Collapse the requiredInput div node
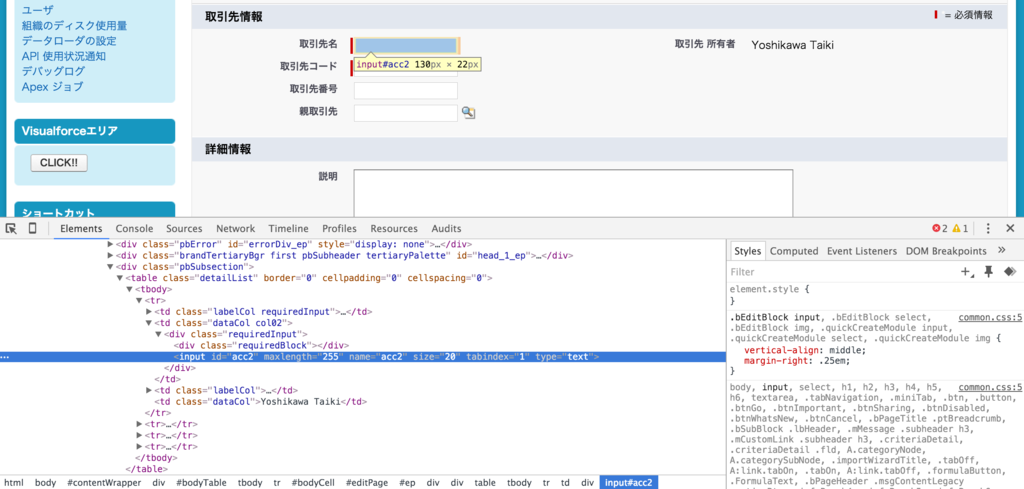 [x=158, y=334]
